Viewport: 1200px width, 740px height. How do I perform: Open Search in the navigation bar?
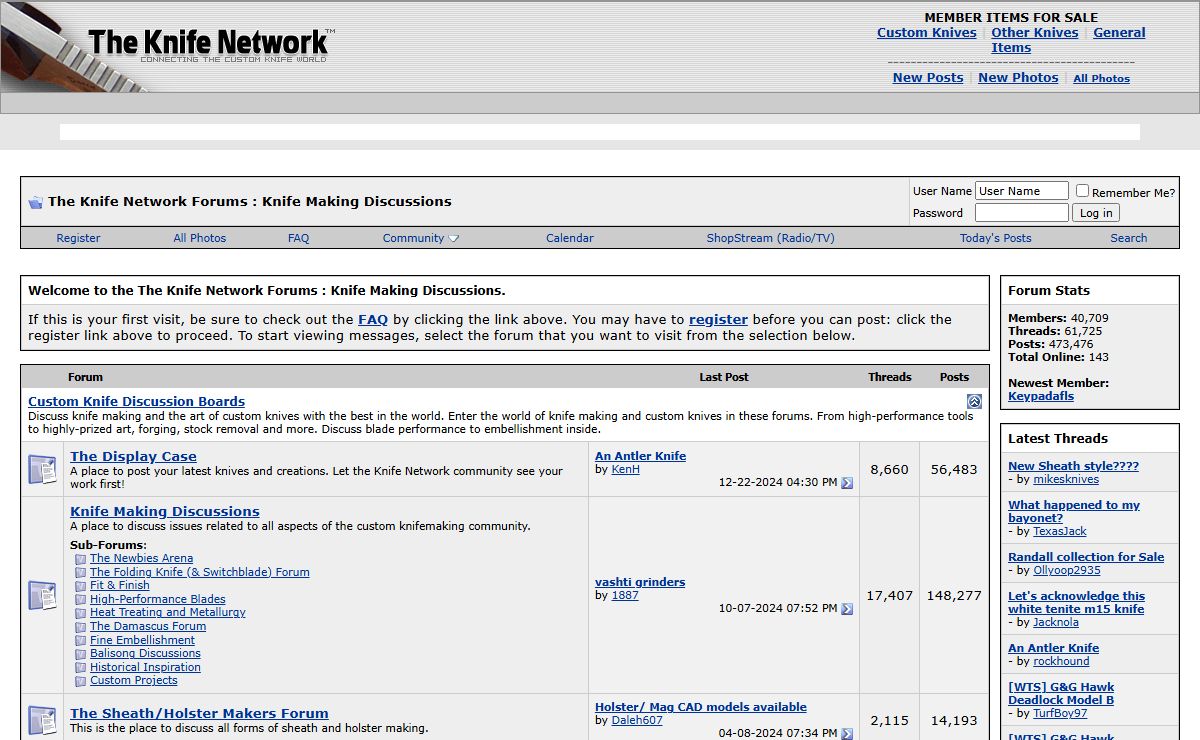[1129, 238]
